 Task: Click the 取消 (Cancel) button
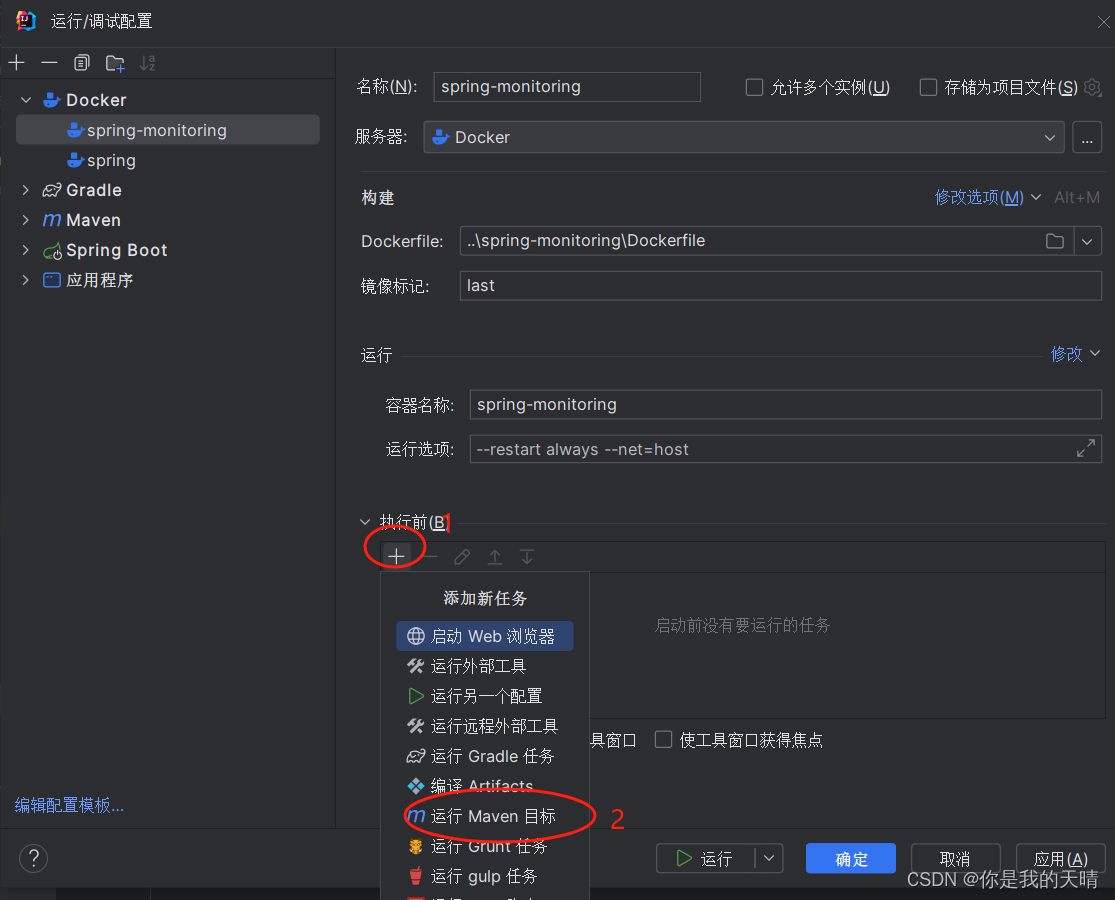tap(955, 858)
